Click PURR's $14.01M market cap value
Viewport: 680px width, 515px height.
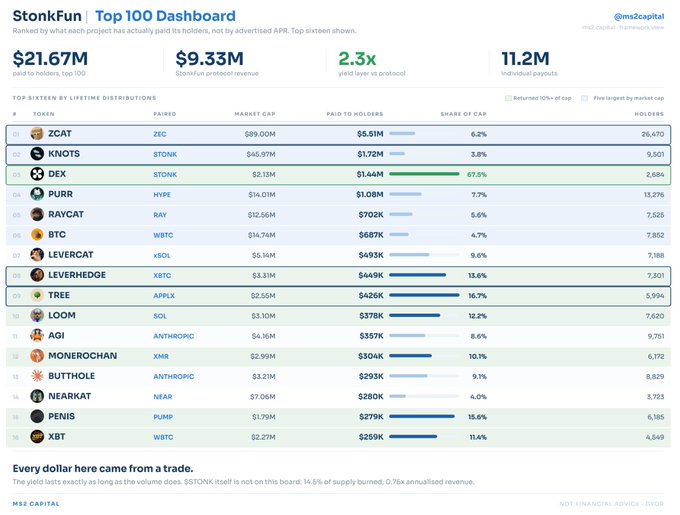tap(262, 195)
